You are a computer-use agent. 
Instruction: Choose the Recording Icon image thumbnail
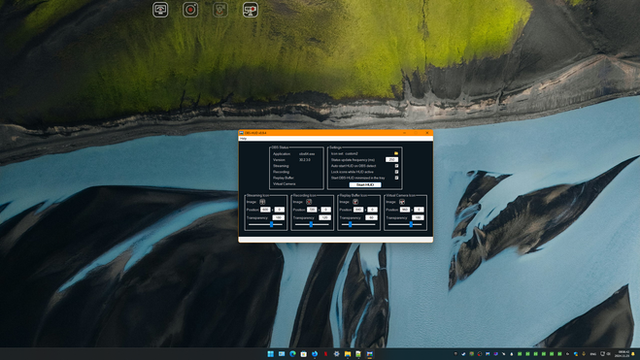point(309,202)
